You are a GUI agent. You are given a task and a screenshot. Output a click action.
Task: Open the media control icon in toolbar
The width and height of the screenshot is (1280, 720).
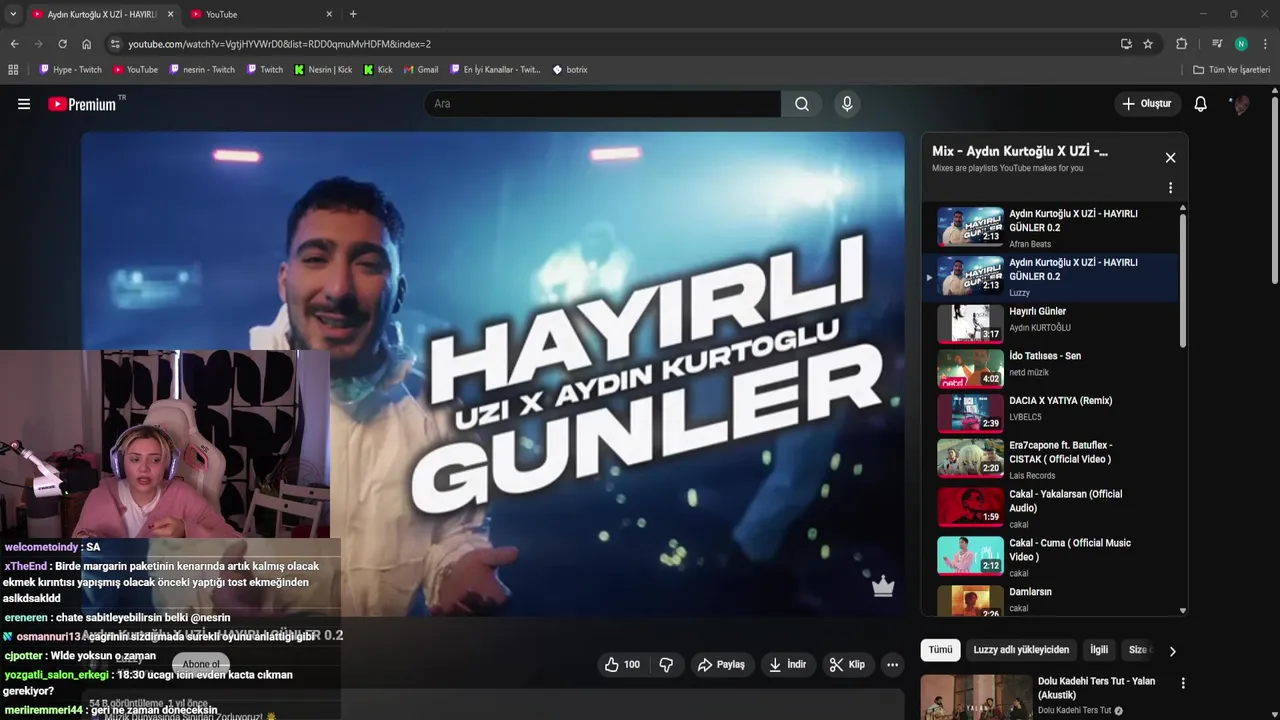[1216, 44]
